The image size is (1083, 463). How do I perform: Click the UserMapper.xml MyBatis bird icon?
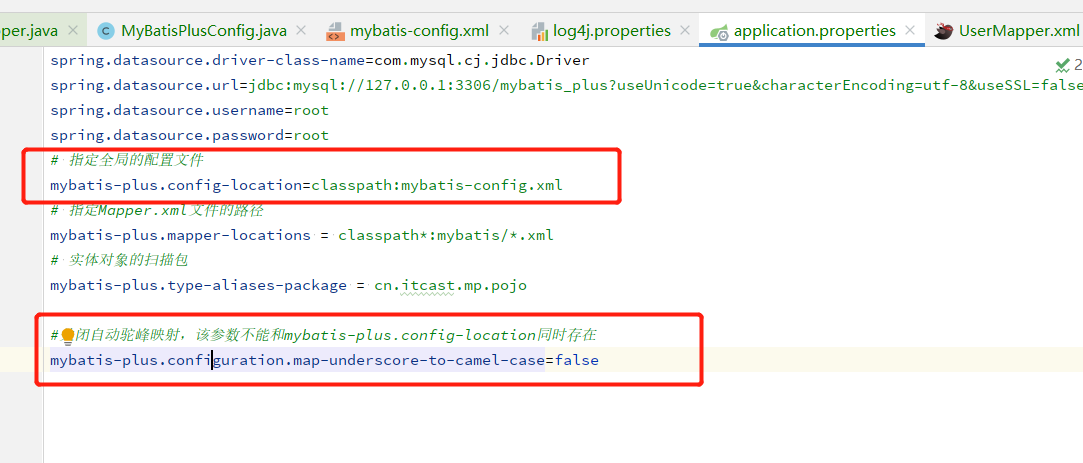coord(944,31)
